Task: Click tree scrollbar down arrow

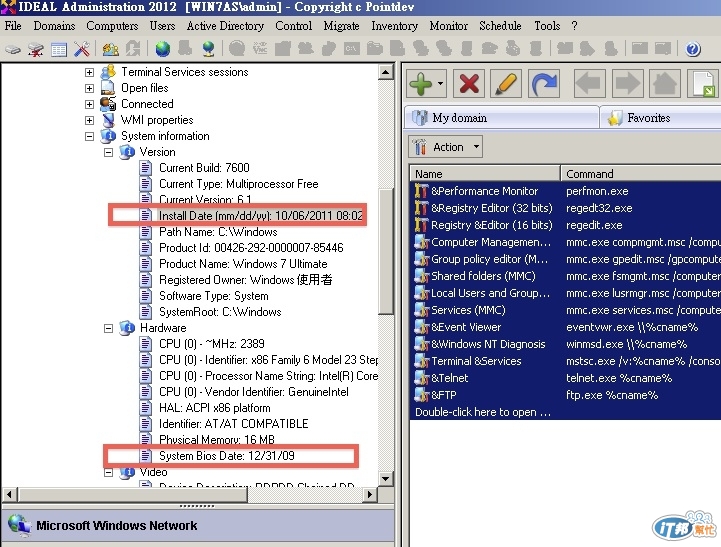Action: tap(385, 479)
